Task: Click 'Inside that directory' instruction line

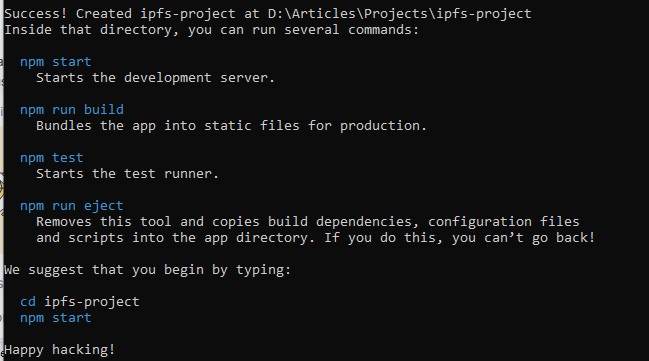Action: (212, 30)
